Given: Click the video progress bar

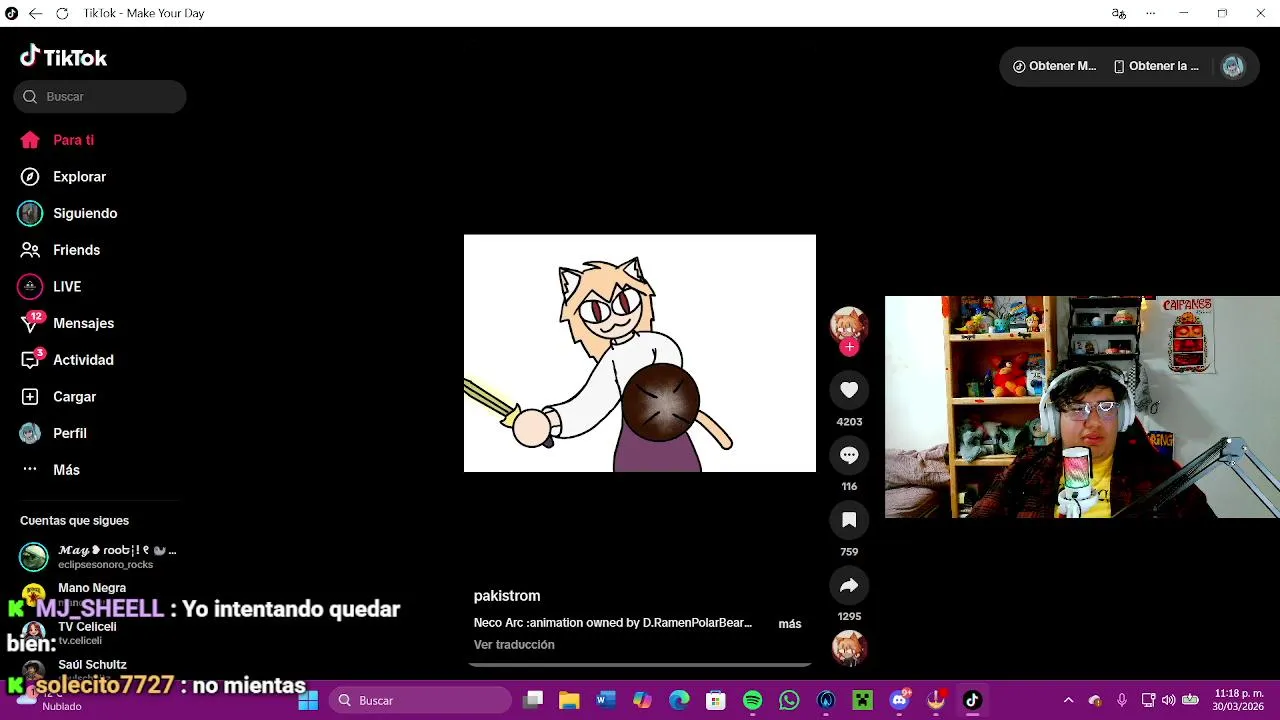Looking at the screenshot, I should (640, 664).
